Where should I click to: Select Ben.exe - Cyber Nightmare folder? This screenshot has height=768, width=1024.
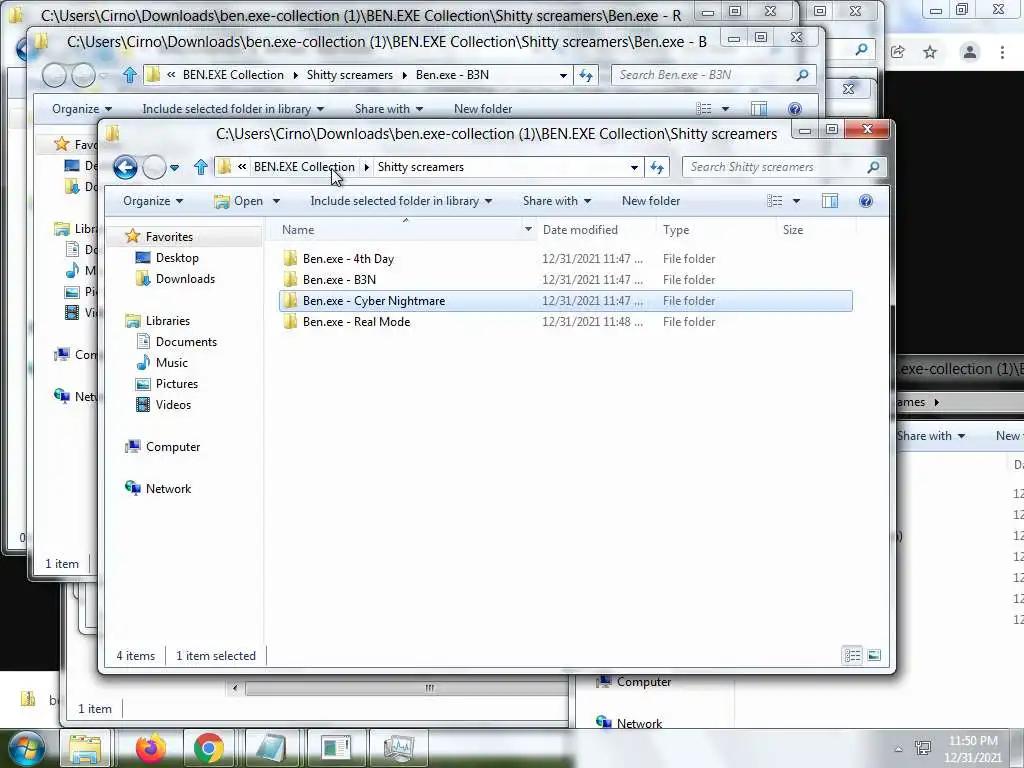(566, 301)
